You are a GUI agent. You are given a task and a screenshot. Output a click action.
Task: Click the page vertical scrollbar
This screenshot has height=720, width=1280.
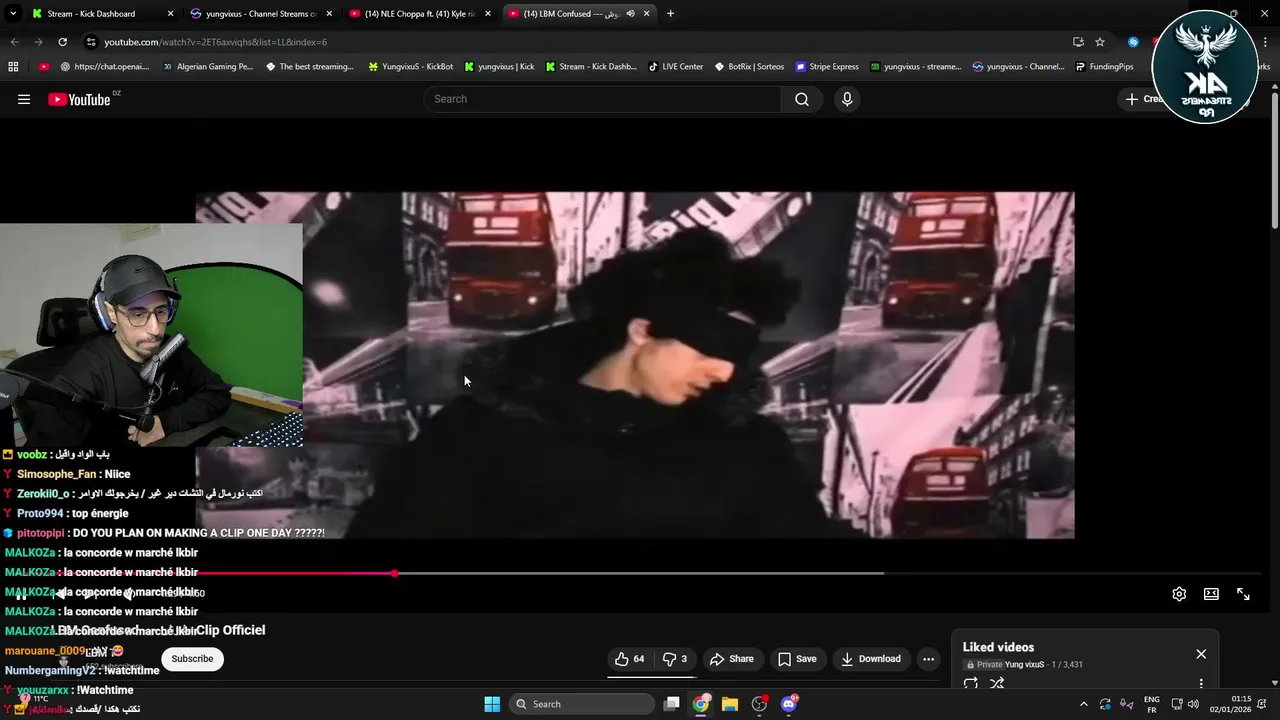(x=1274, y=160)
